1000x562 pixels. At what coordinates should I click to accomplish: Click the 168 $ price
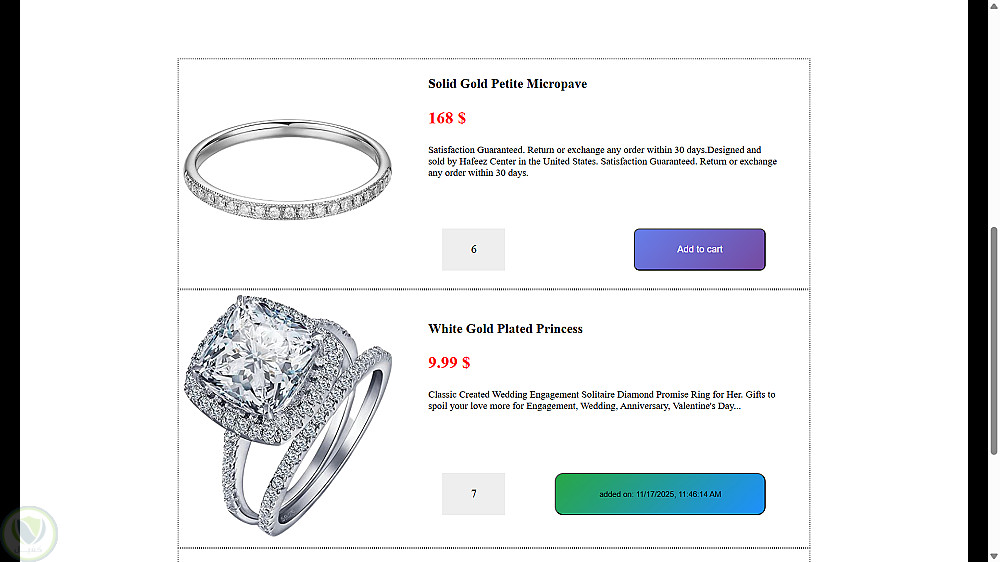447,118
